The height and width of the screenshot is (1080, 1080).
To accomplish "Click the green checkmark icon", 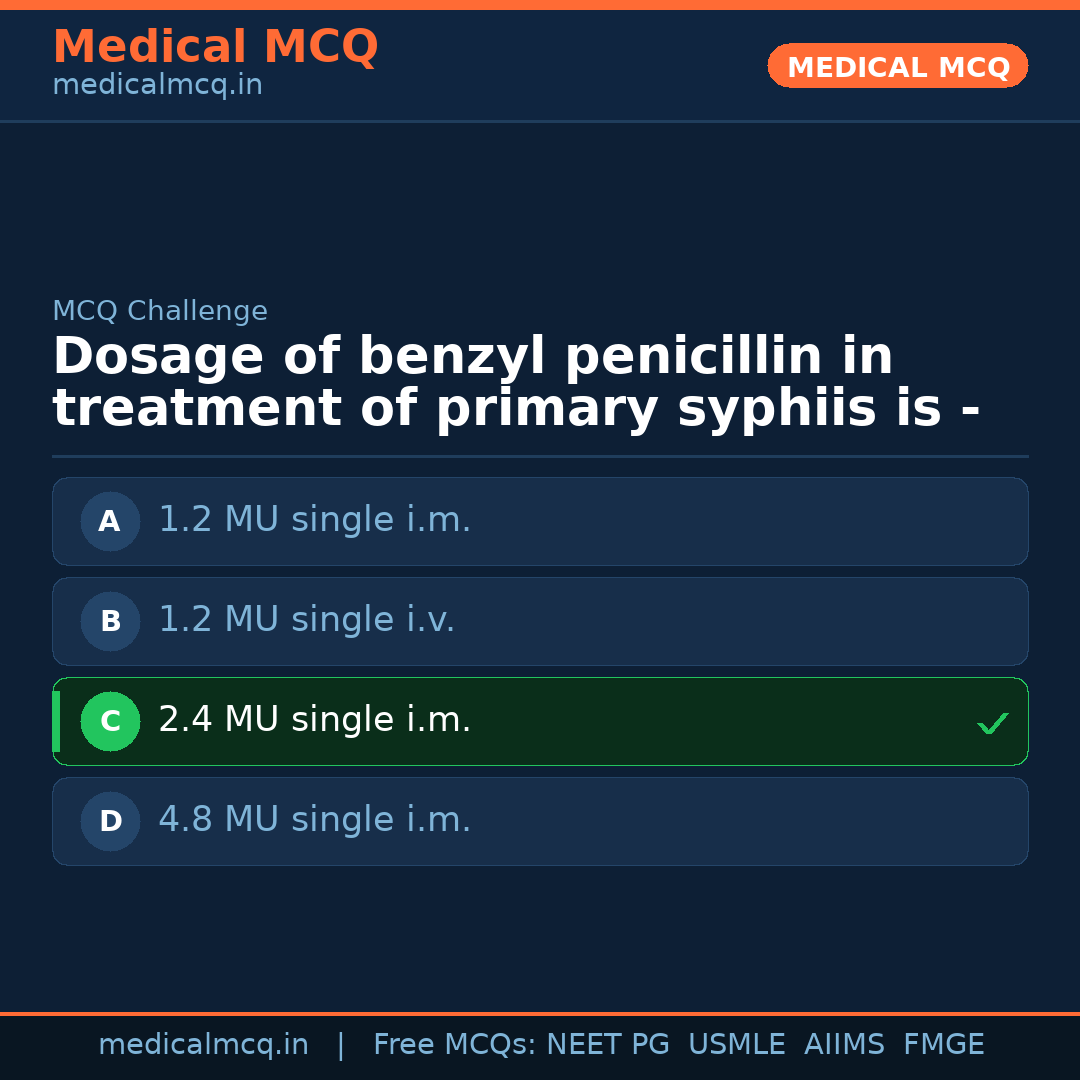I will [x=992, y=723].
